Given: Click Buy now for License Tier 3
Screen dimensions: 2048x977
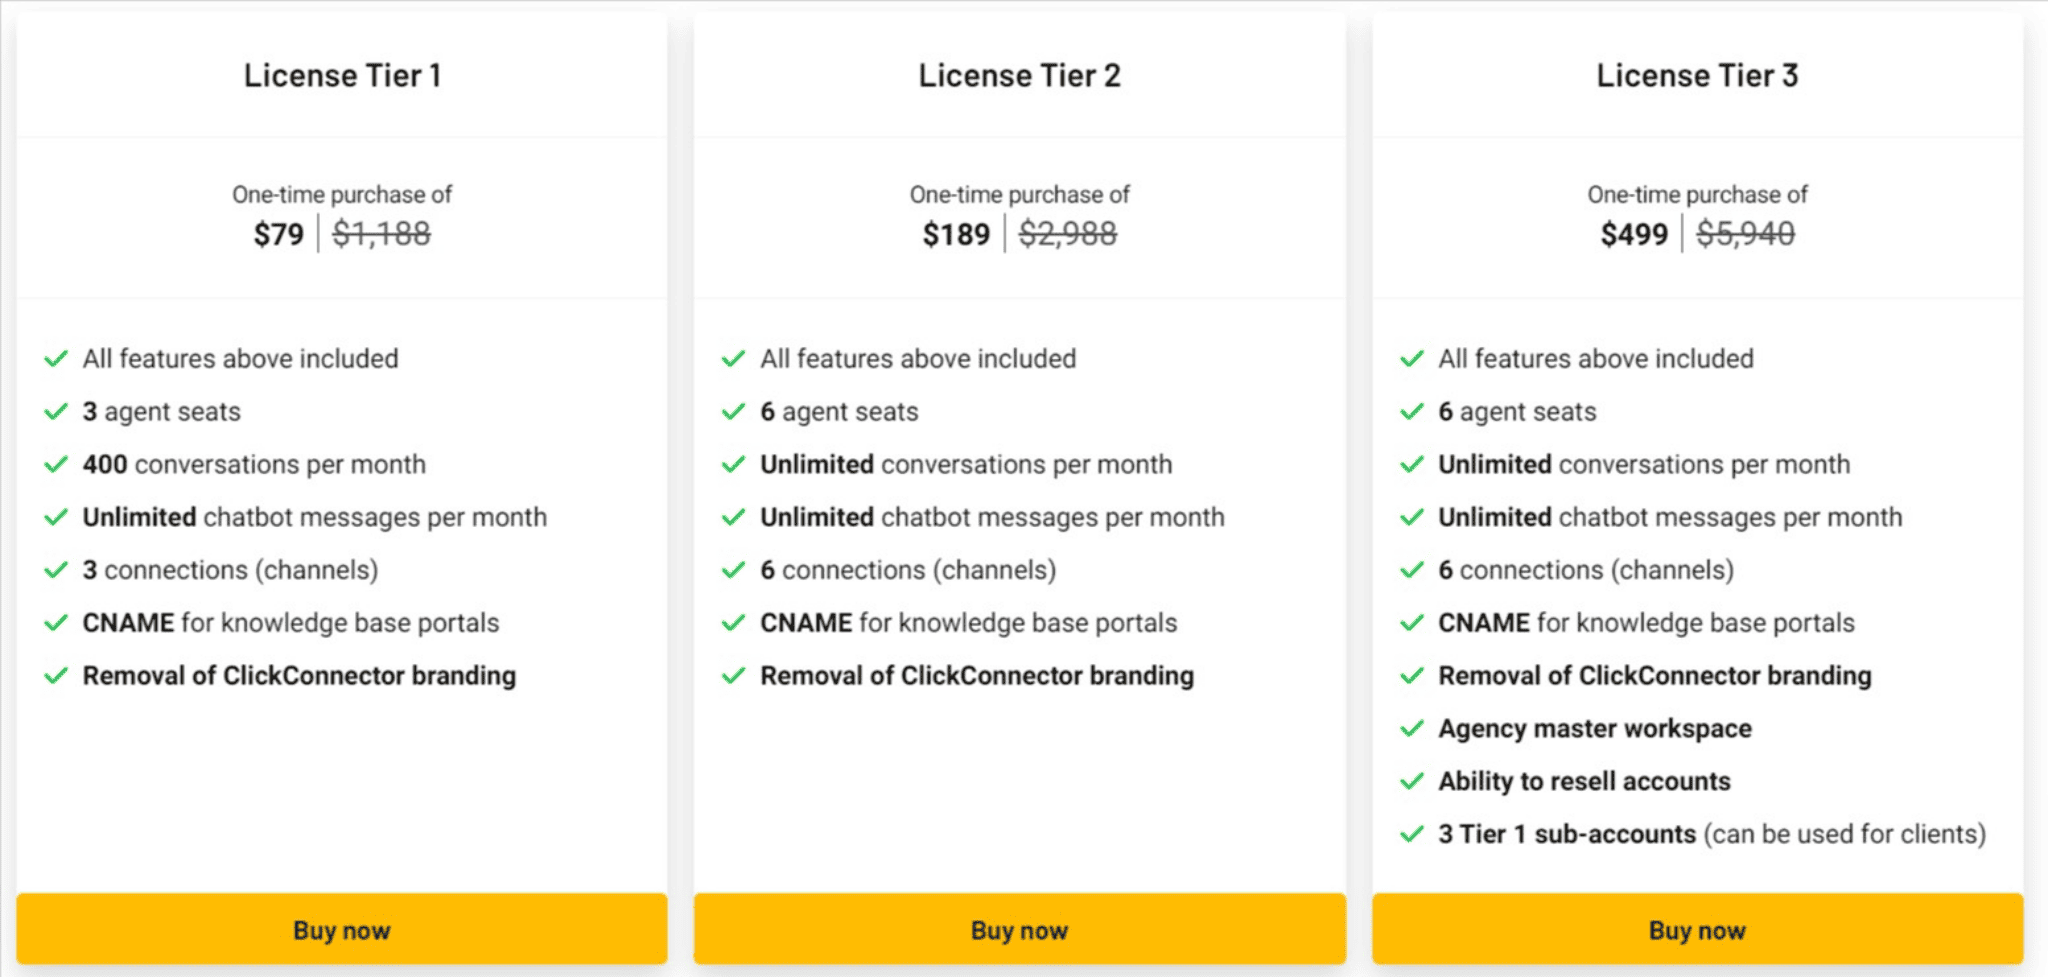Looking at the screenshot, I should 1697,929.
